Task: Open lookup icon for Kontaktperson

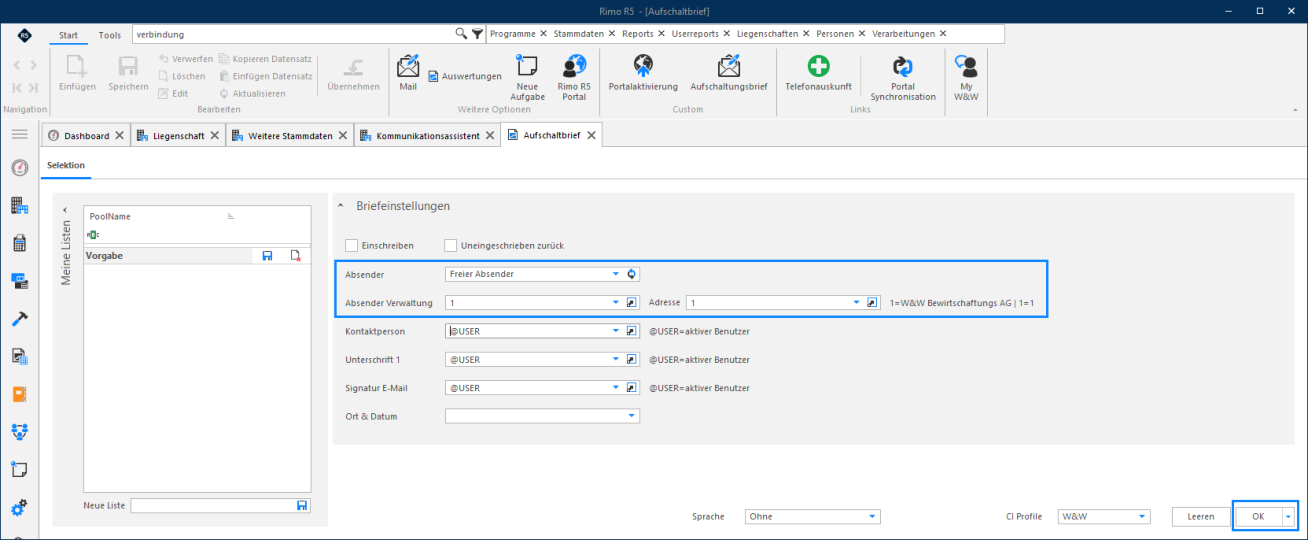Action: (632, 331)
